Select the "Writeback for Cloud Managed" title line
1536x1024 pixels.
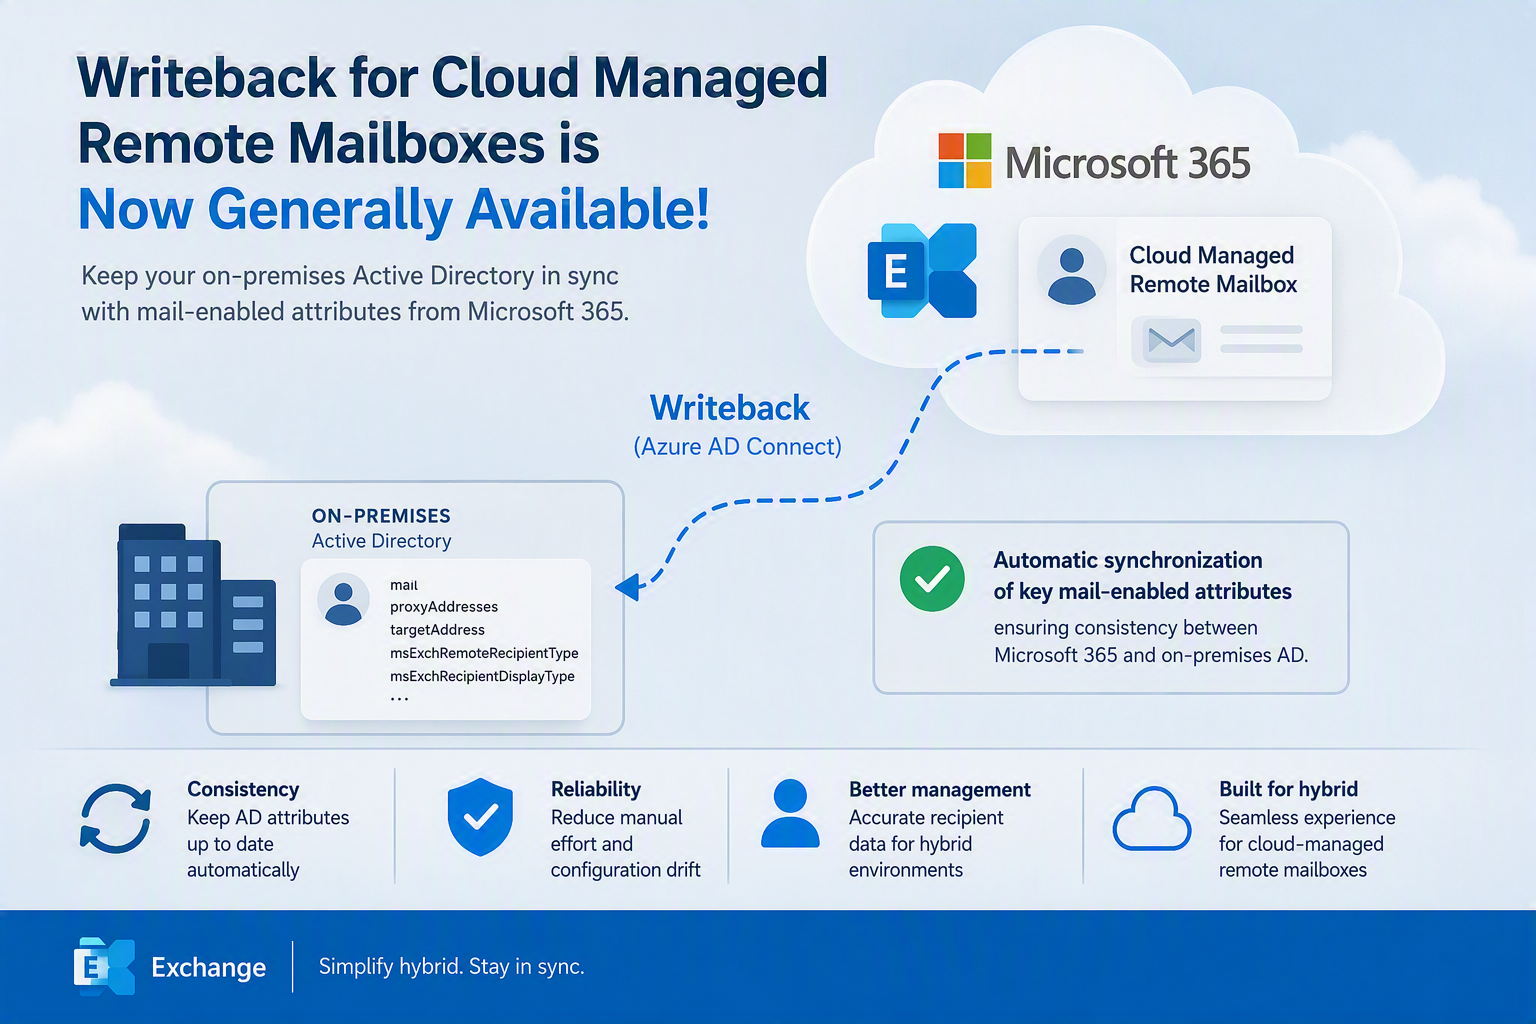[453, 78]
